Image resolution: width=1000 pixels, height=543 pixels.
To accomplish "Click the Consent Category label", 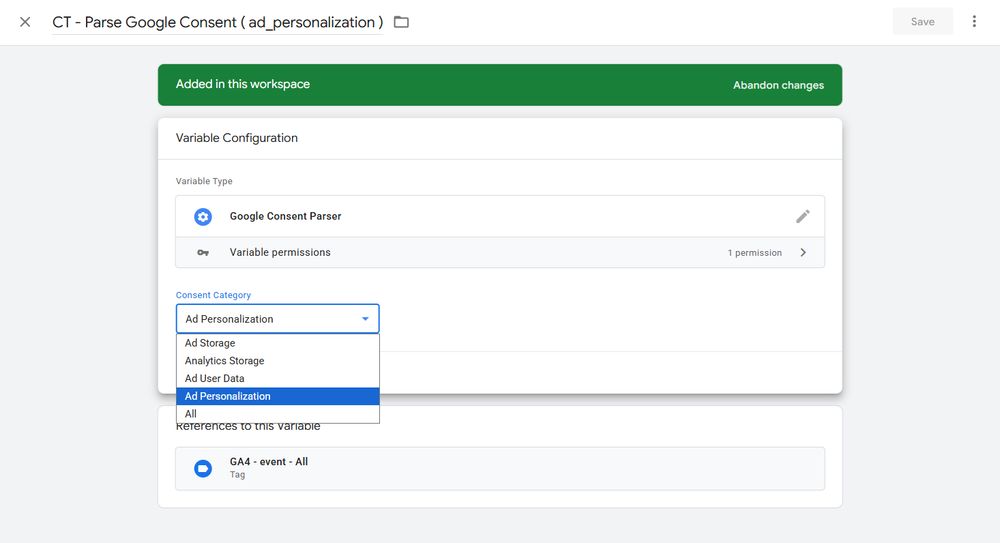I will (x=213, y=295).
